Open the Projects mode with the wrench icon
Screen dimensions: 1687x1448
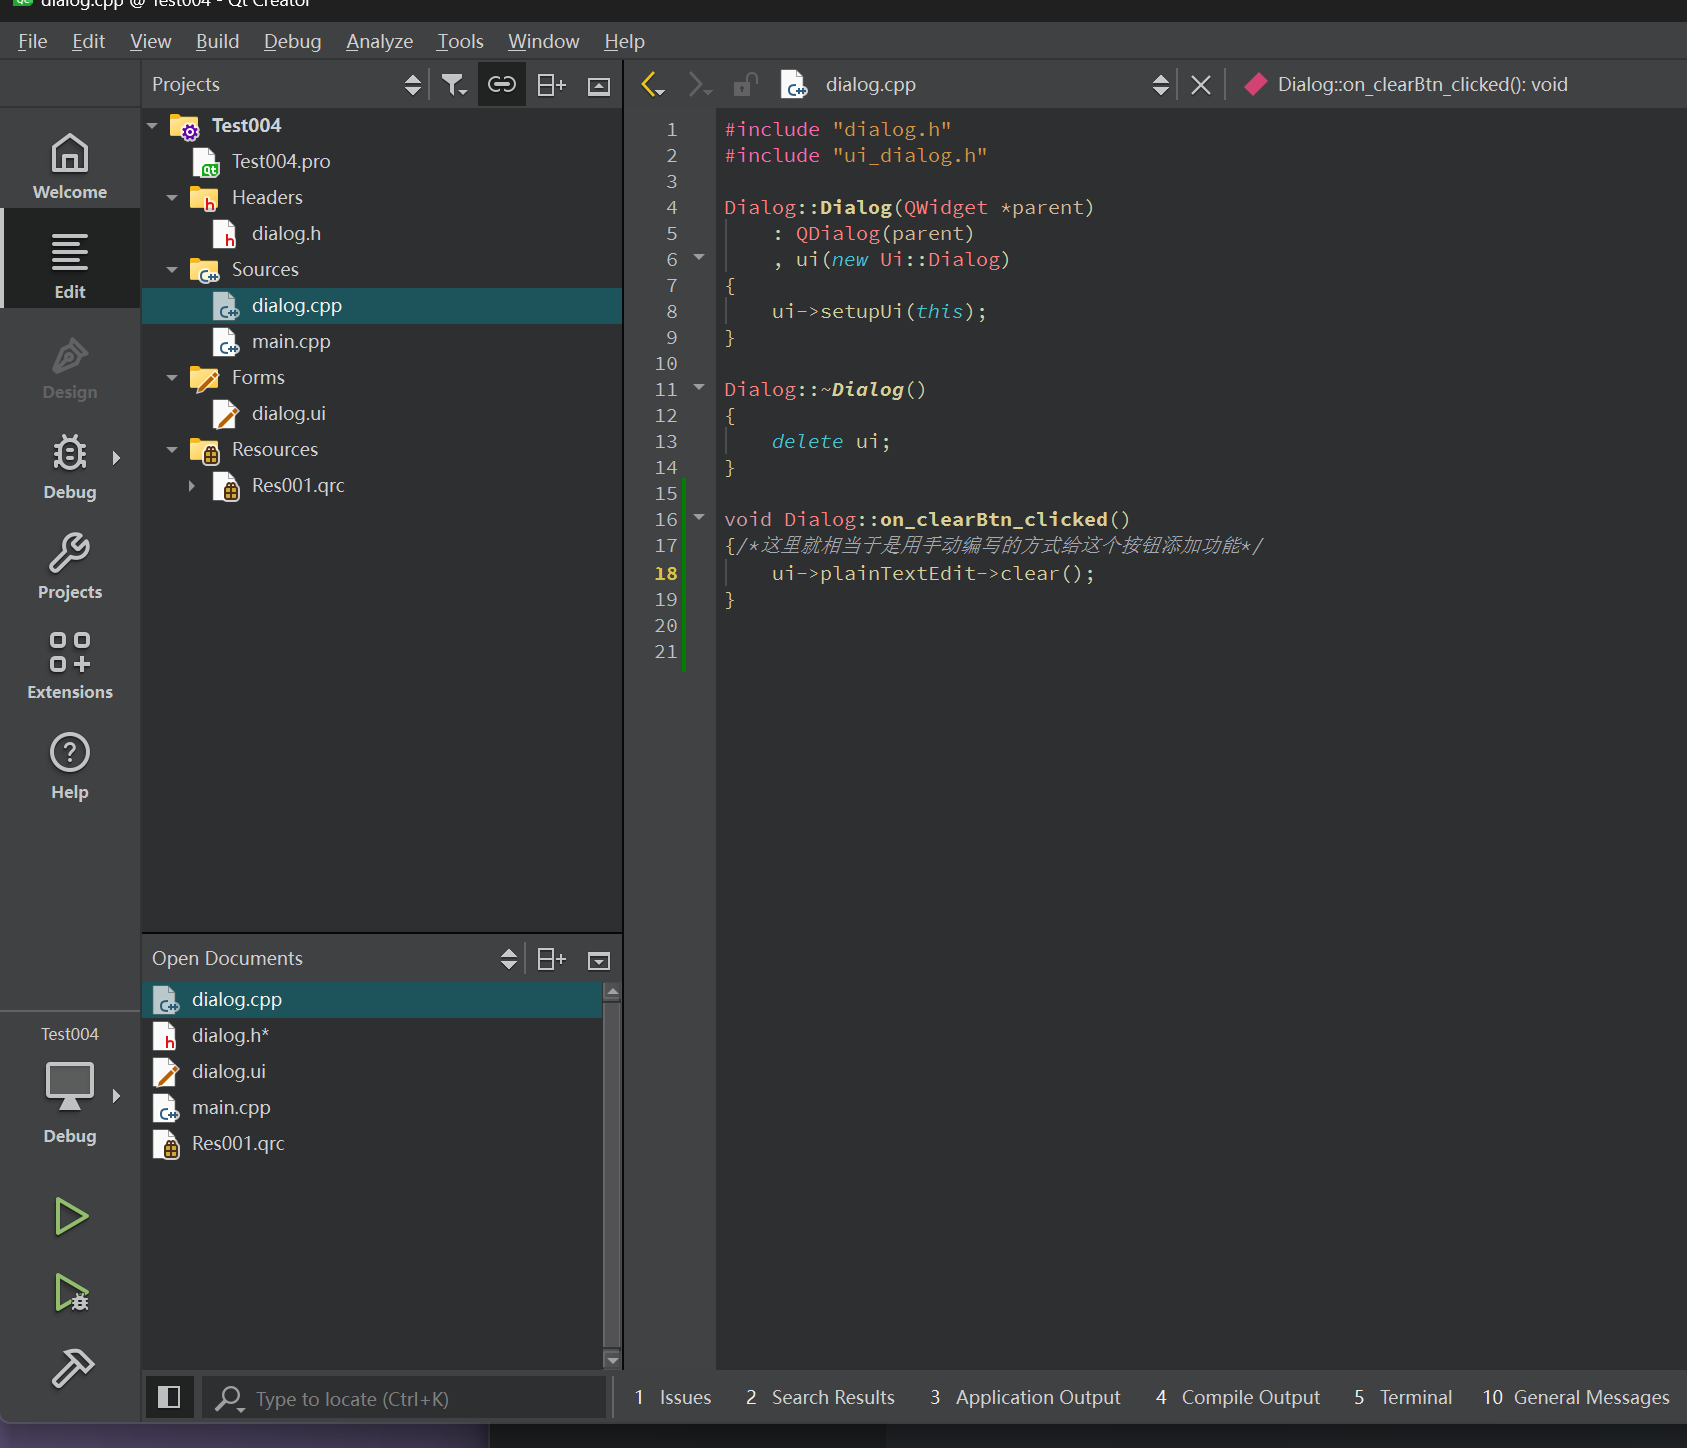[x=70, y=566]
